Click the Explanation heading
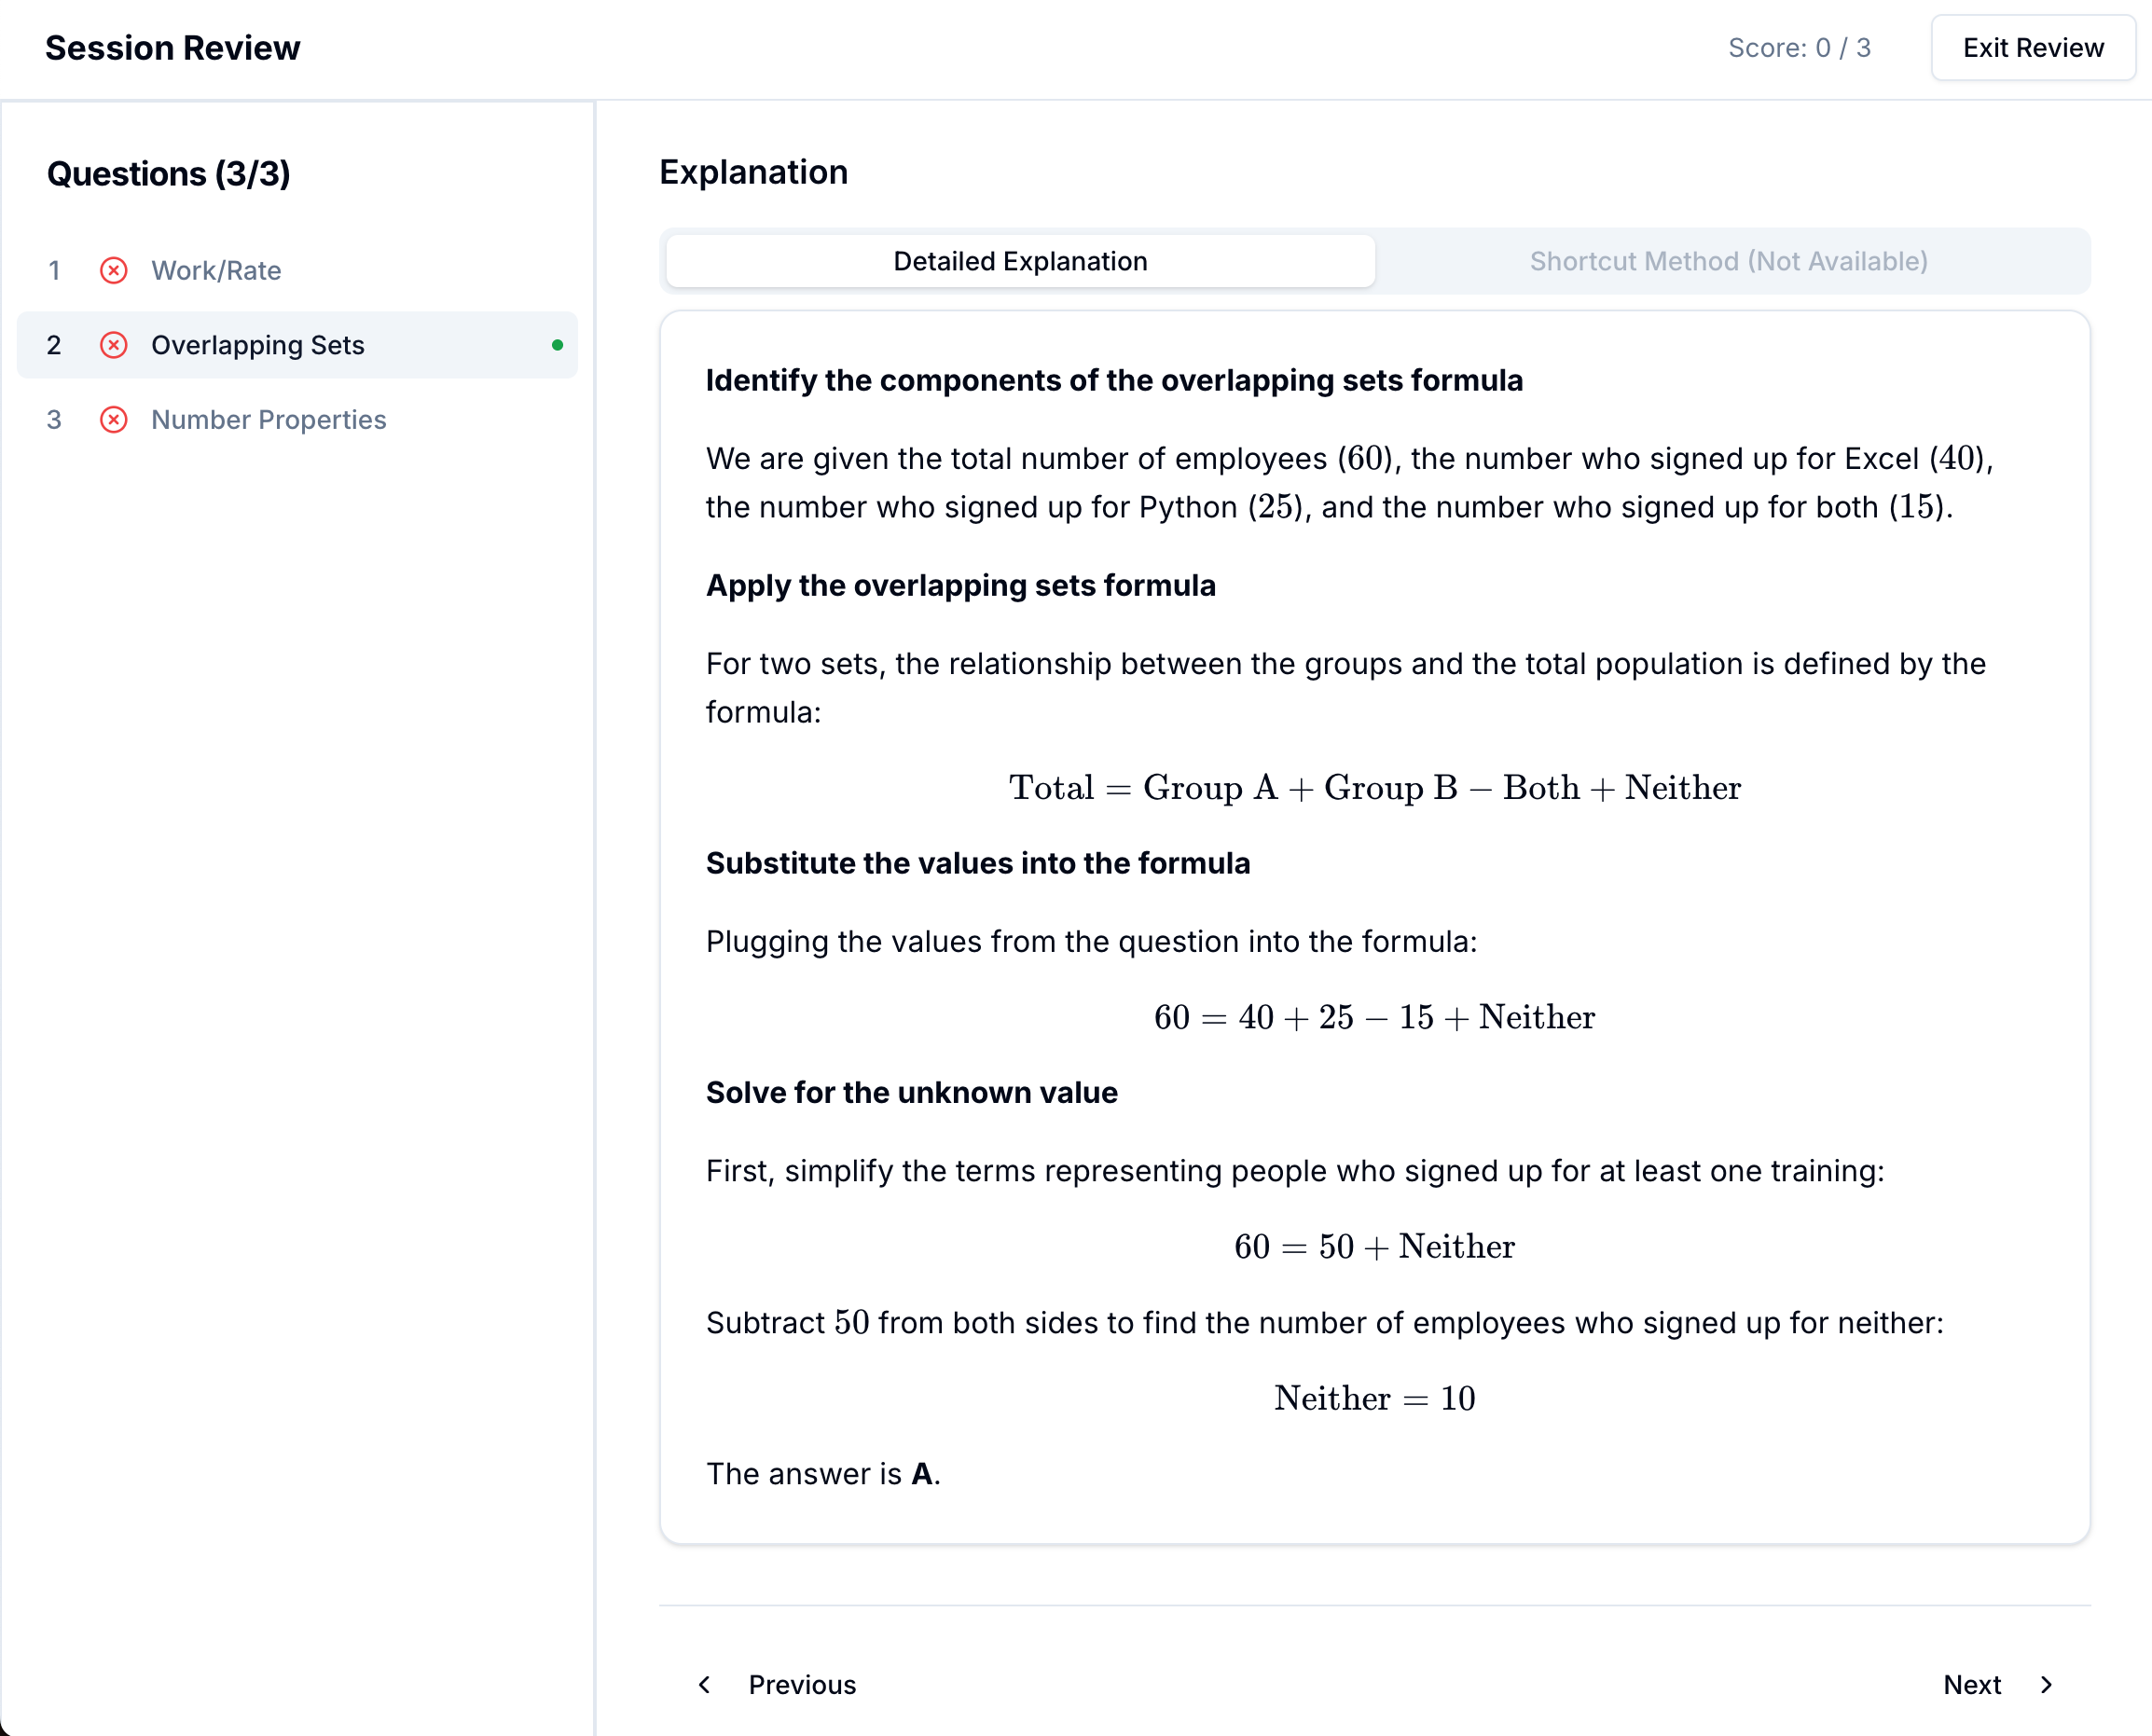The width and height of the screenshot is (2152, 1736). point(753,172)
